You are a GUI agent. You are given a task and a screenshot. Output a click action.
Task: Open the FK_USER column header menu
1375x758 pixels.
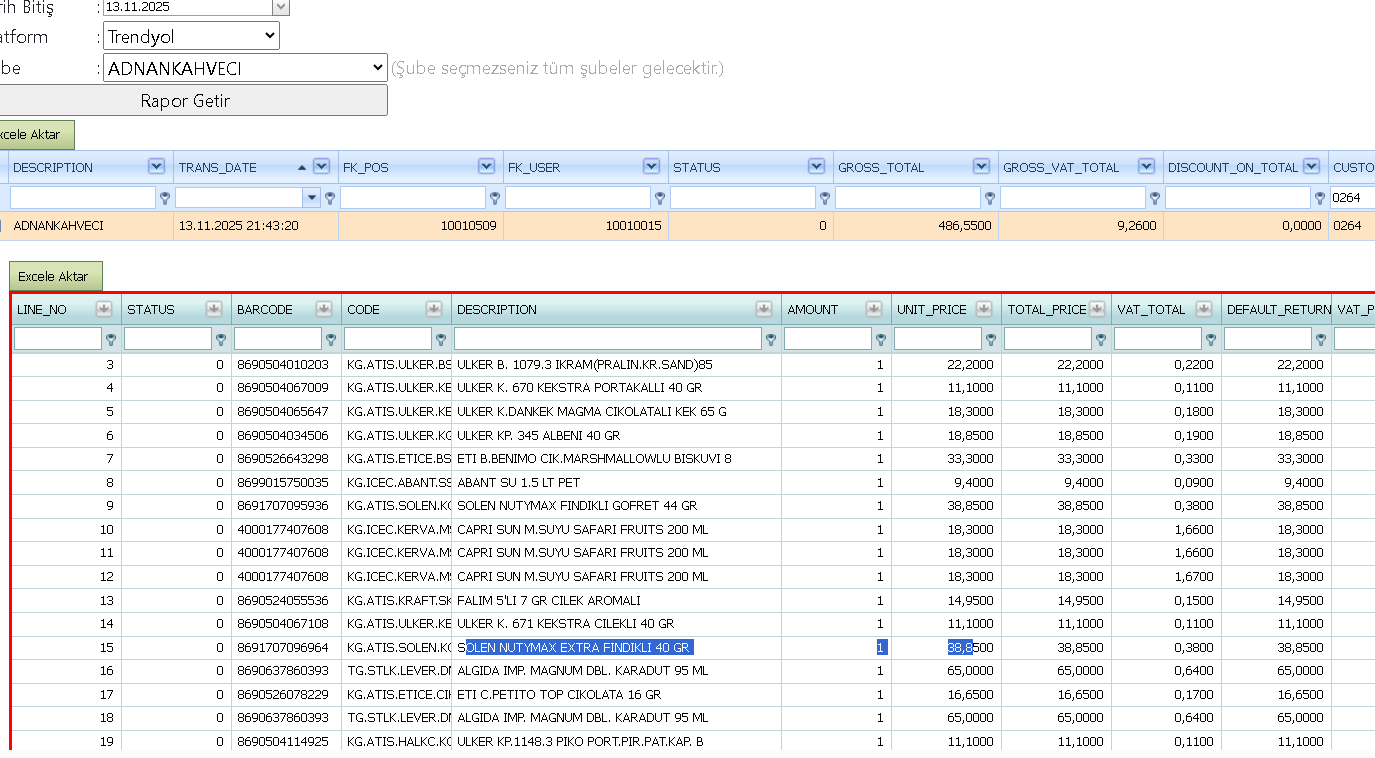pos(651,167)
